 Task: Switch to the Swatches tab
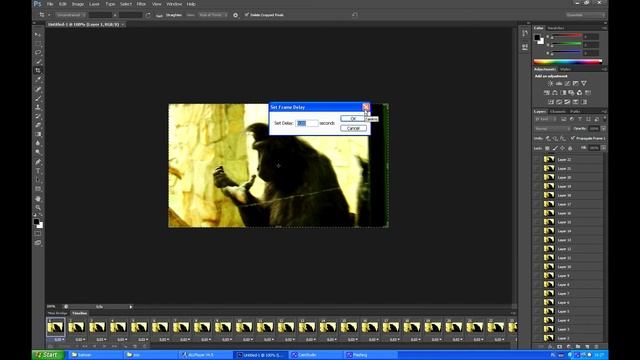(556, 28)
